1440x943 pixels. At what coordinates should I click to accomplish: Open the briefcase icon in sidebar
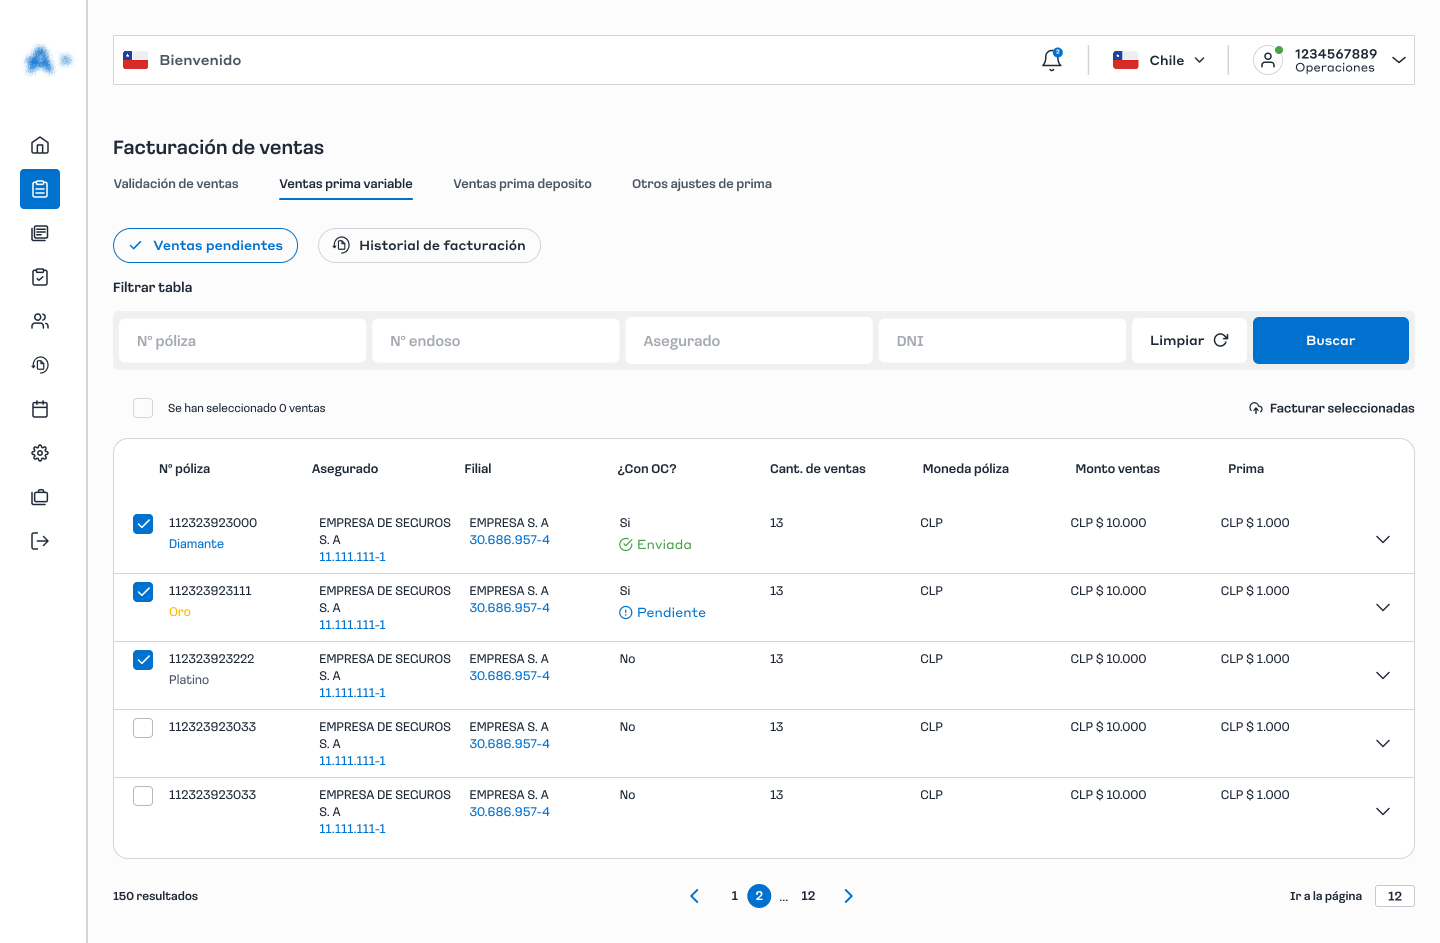coord(40,497)
